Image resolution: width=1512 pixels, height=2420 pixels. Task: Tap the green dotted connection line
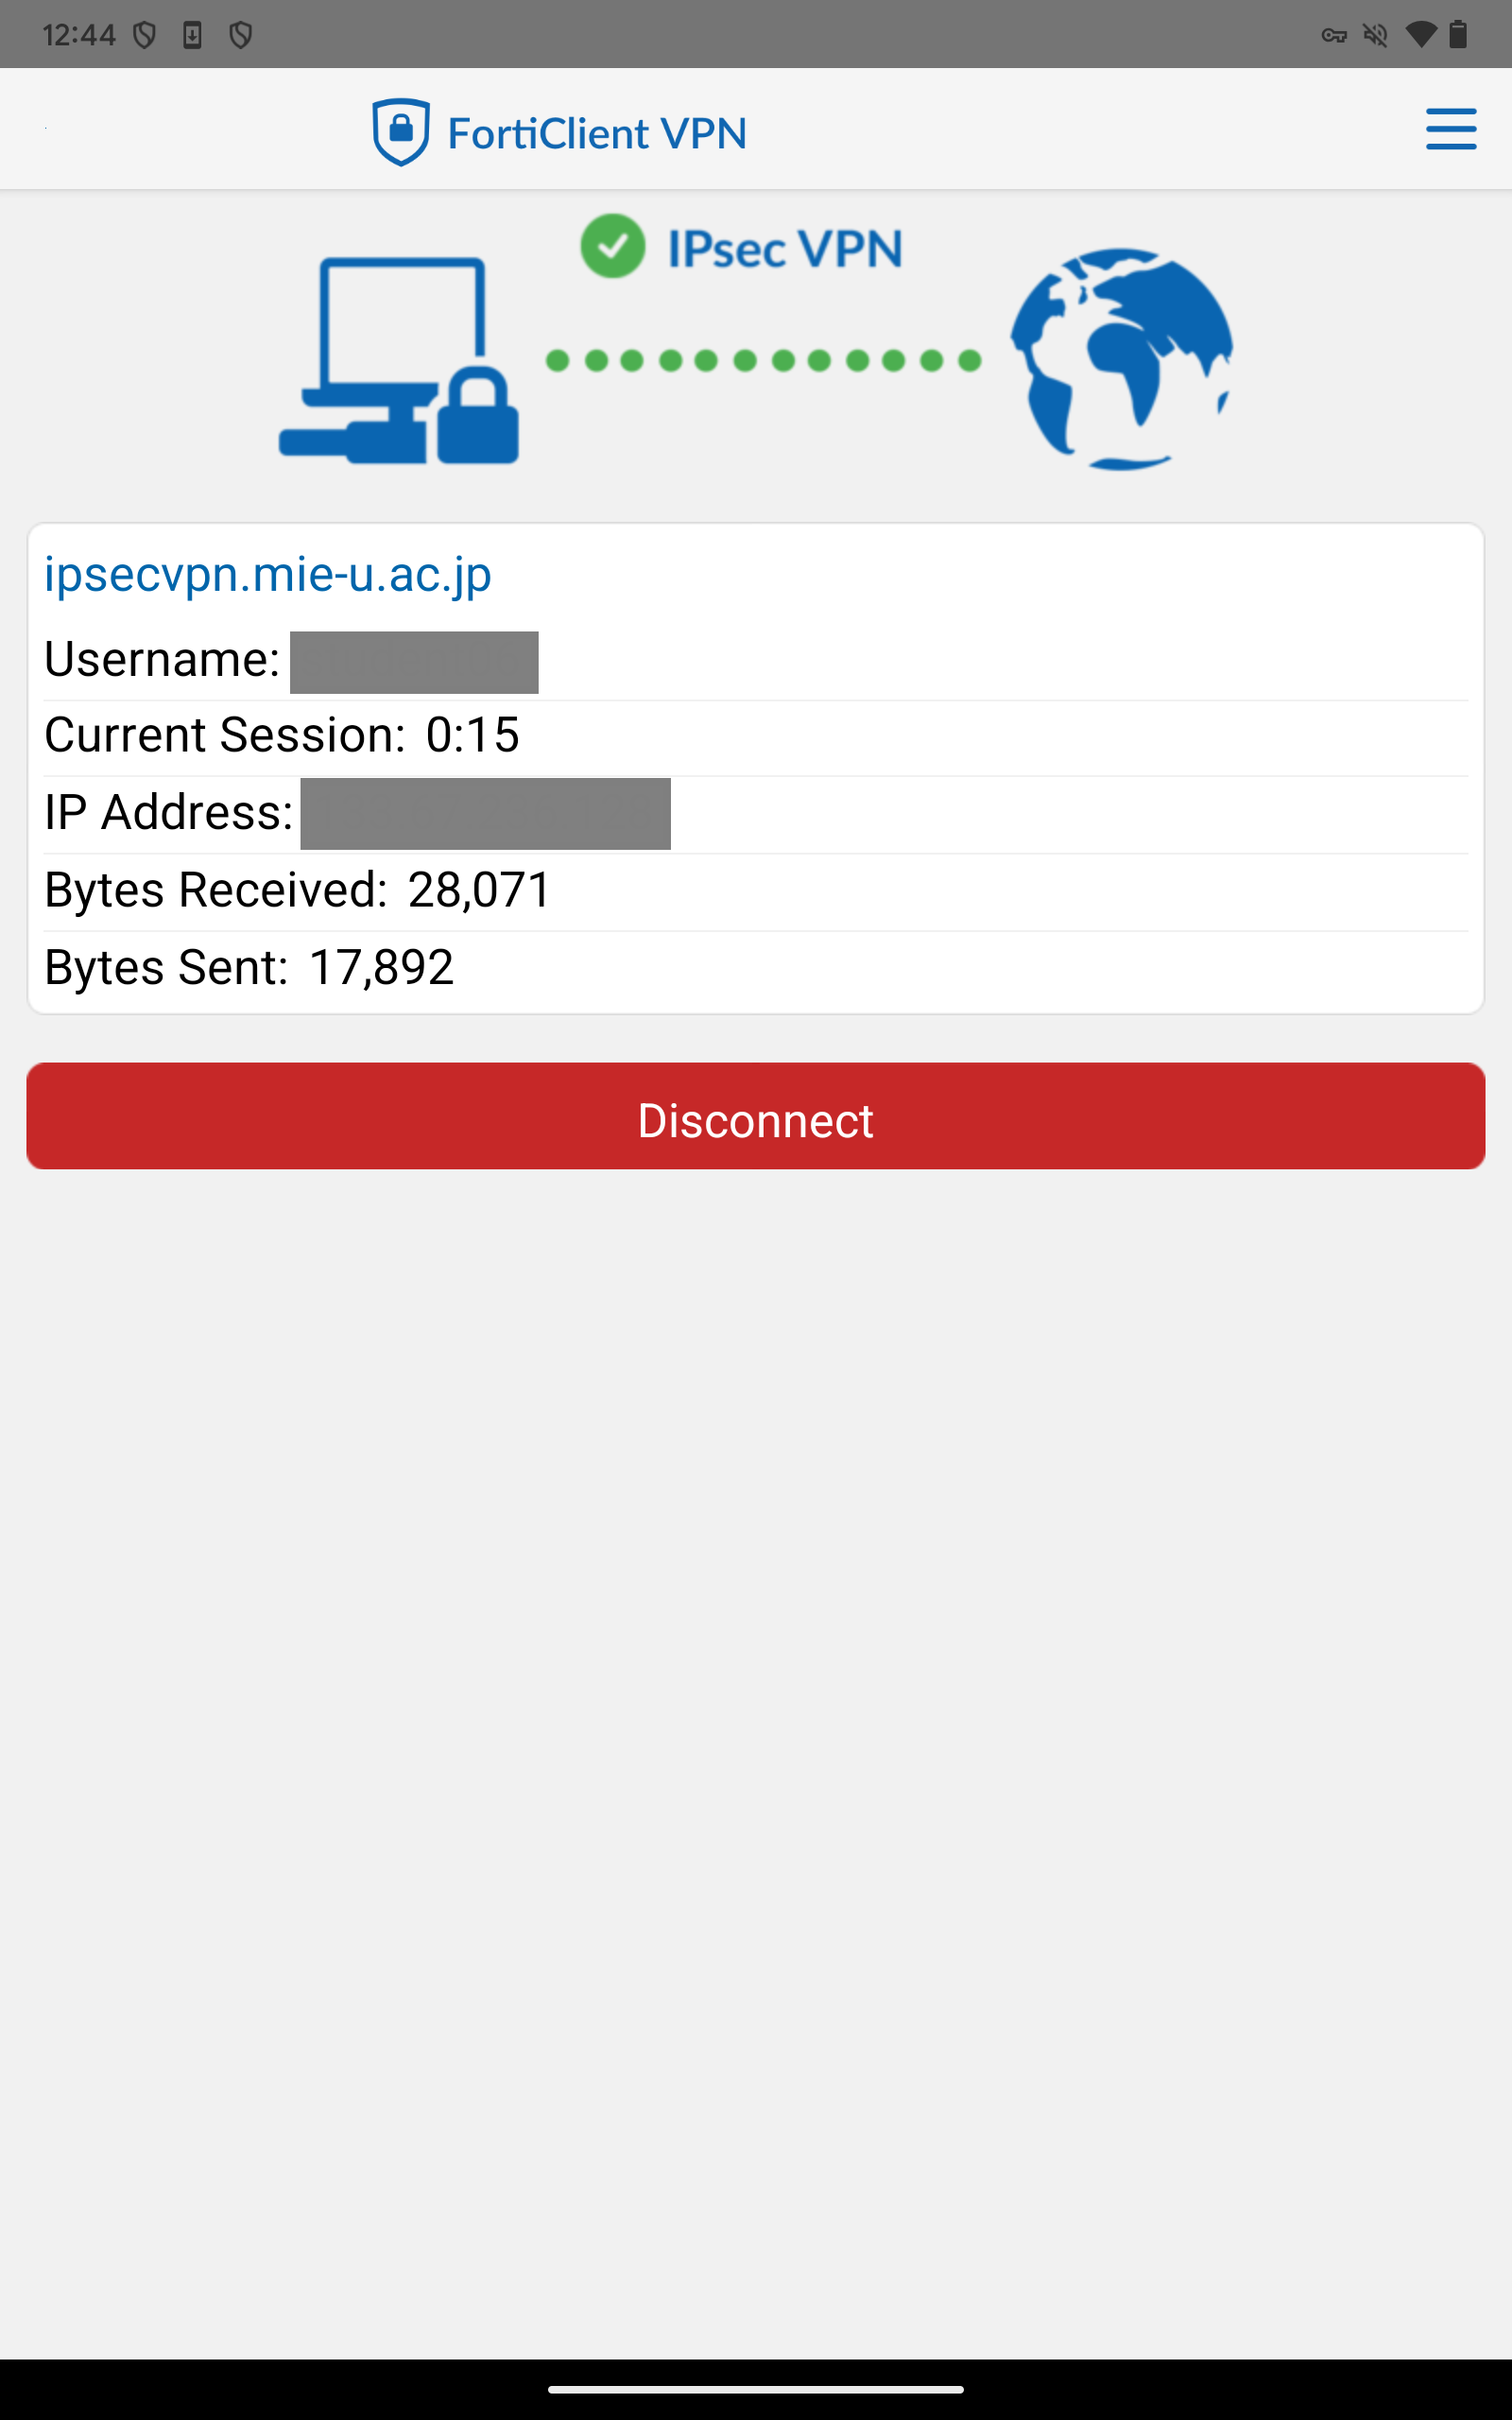point(763,361)
